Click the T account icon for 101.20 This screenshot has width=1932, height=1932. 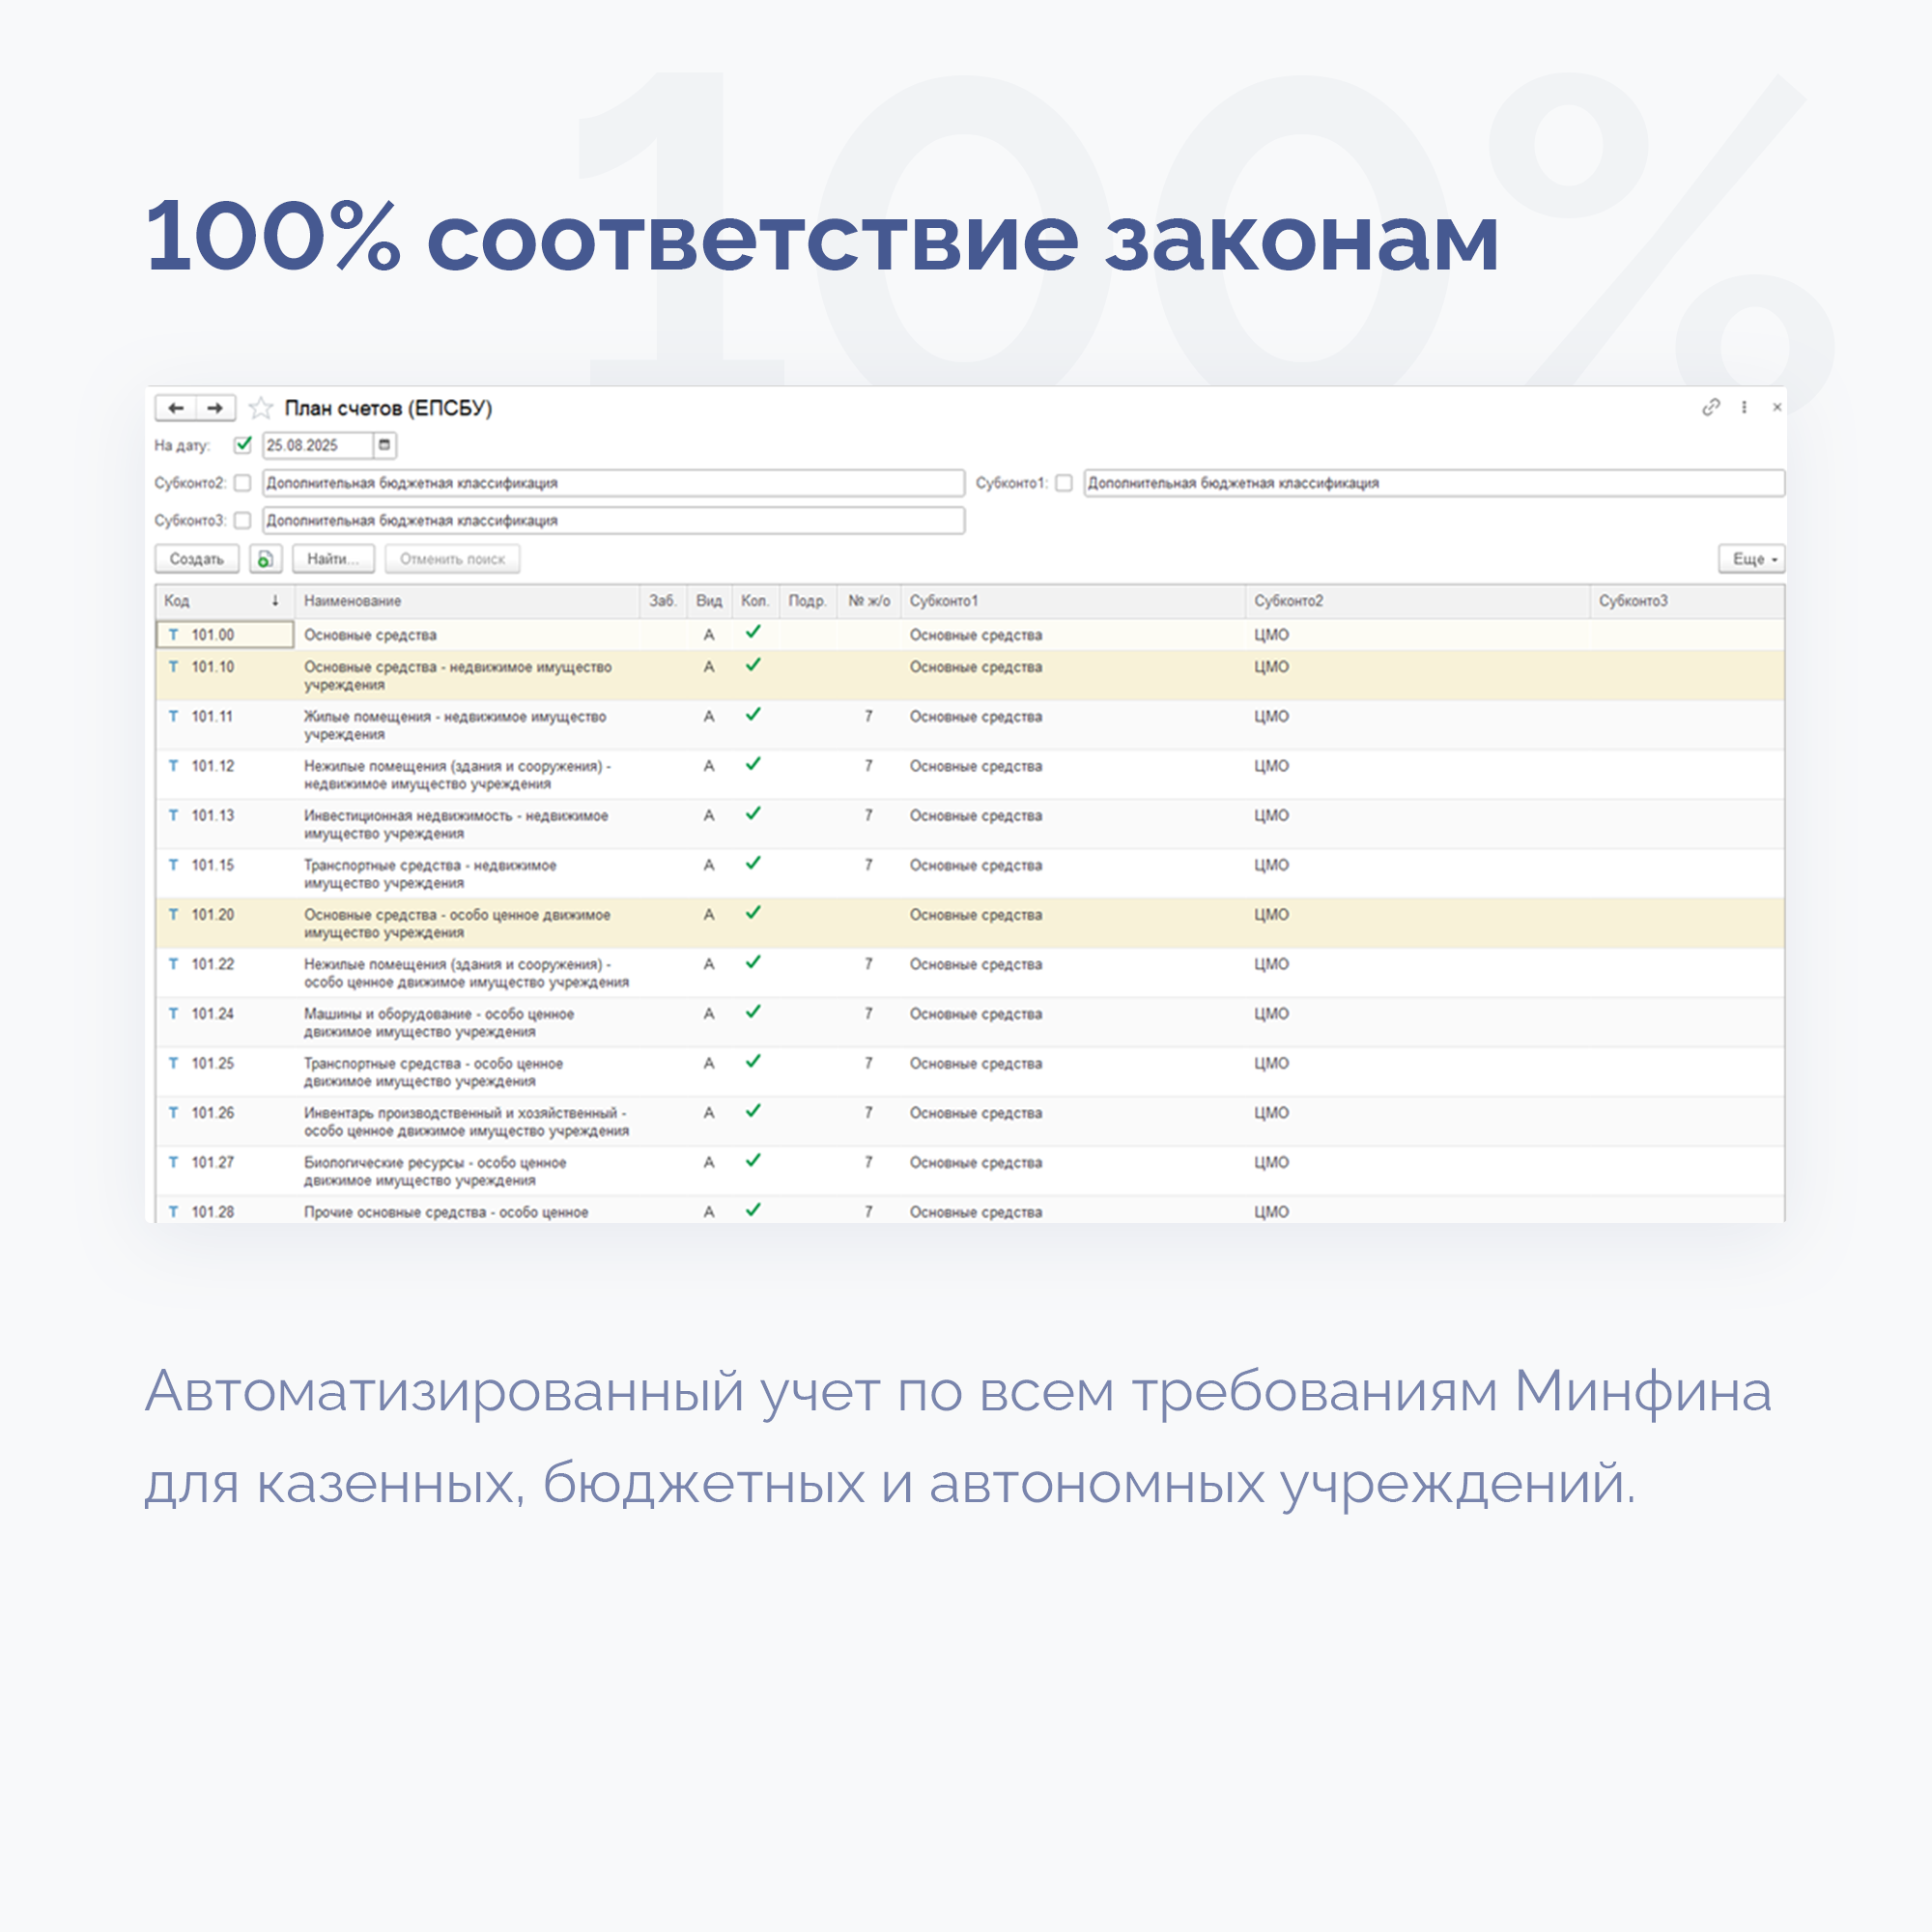[174, 915]
